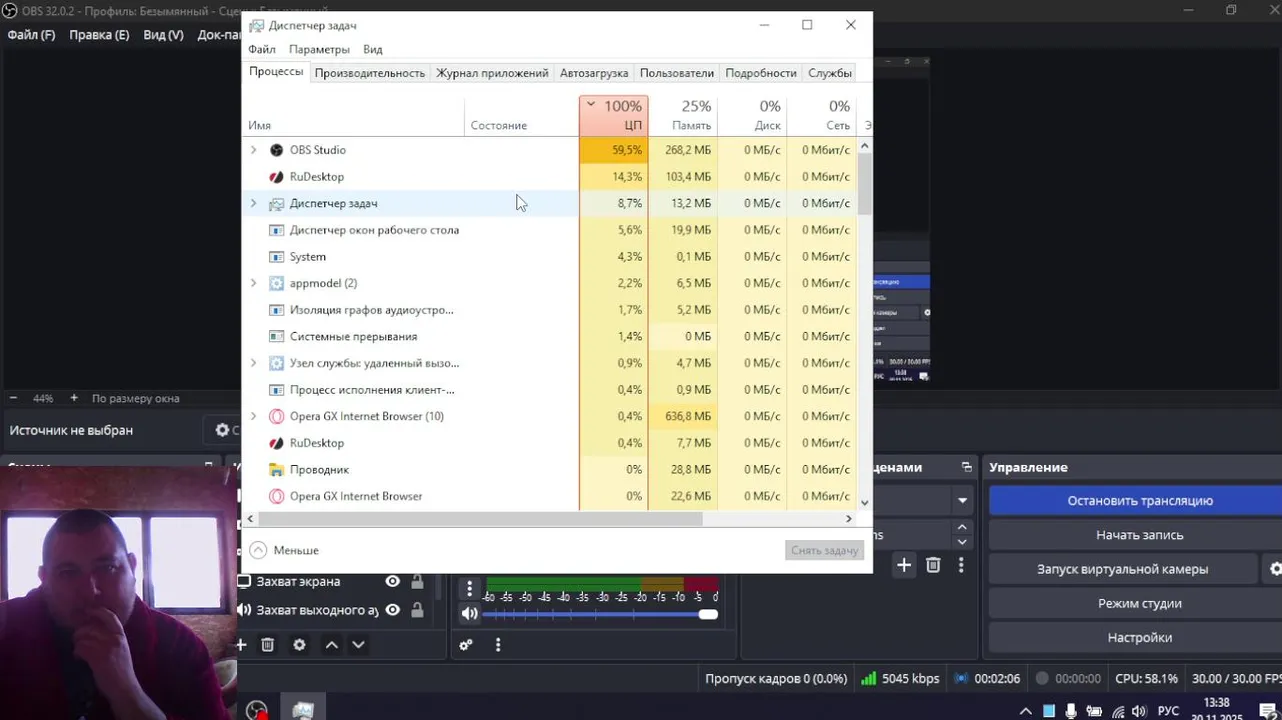The image size is (1282, 720).
Task: Open transition properties three dots menu
Action: point(961,565)
